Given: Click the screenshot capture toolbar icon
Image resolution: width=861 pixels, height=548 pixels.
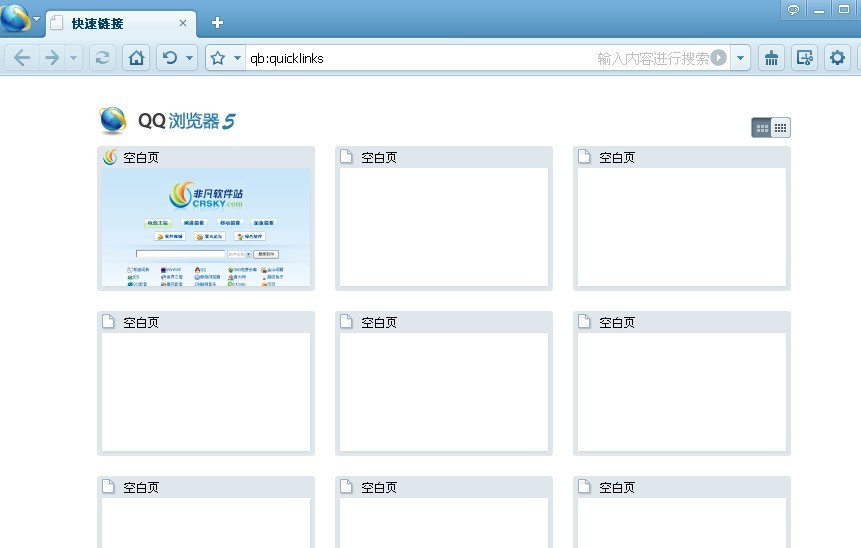Looking at the screenshot, I should tap(804, 58).
